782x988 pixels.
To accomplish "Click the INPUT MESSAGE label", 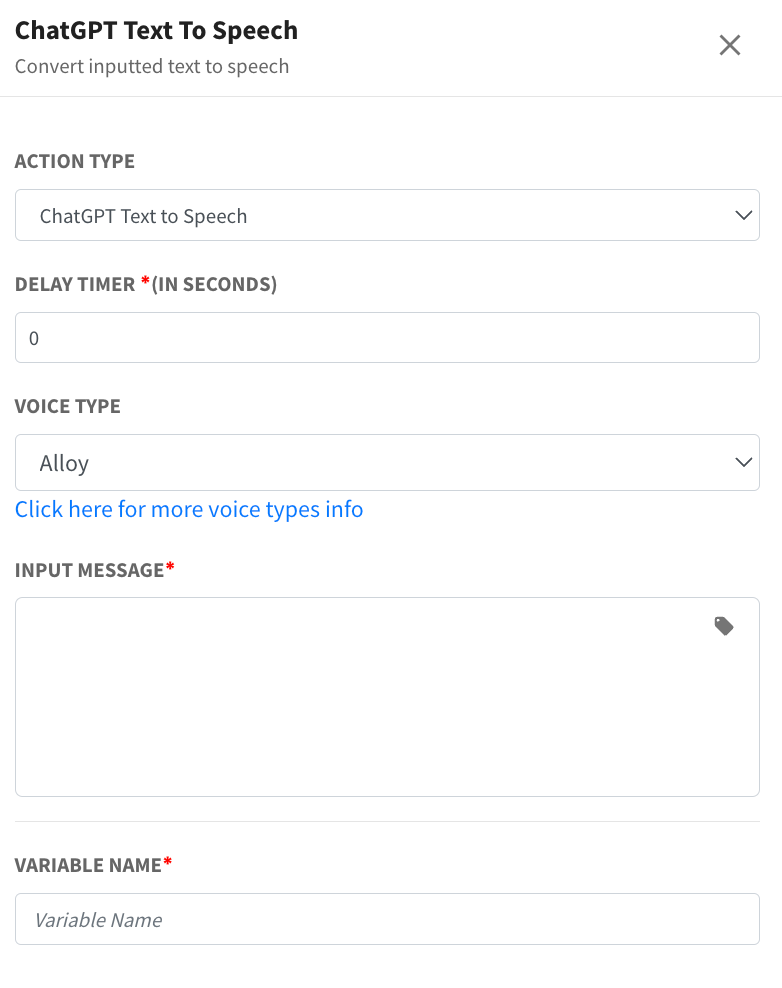I will click(x=89, y=570).
